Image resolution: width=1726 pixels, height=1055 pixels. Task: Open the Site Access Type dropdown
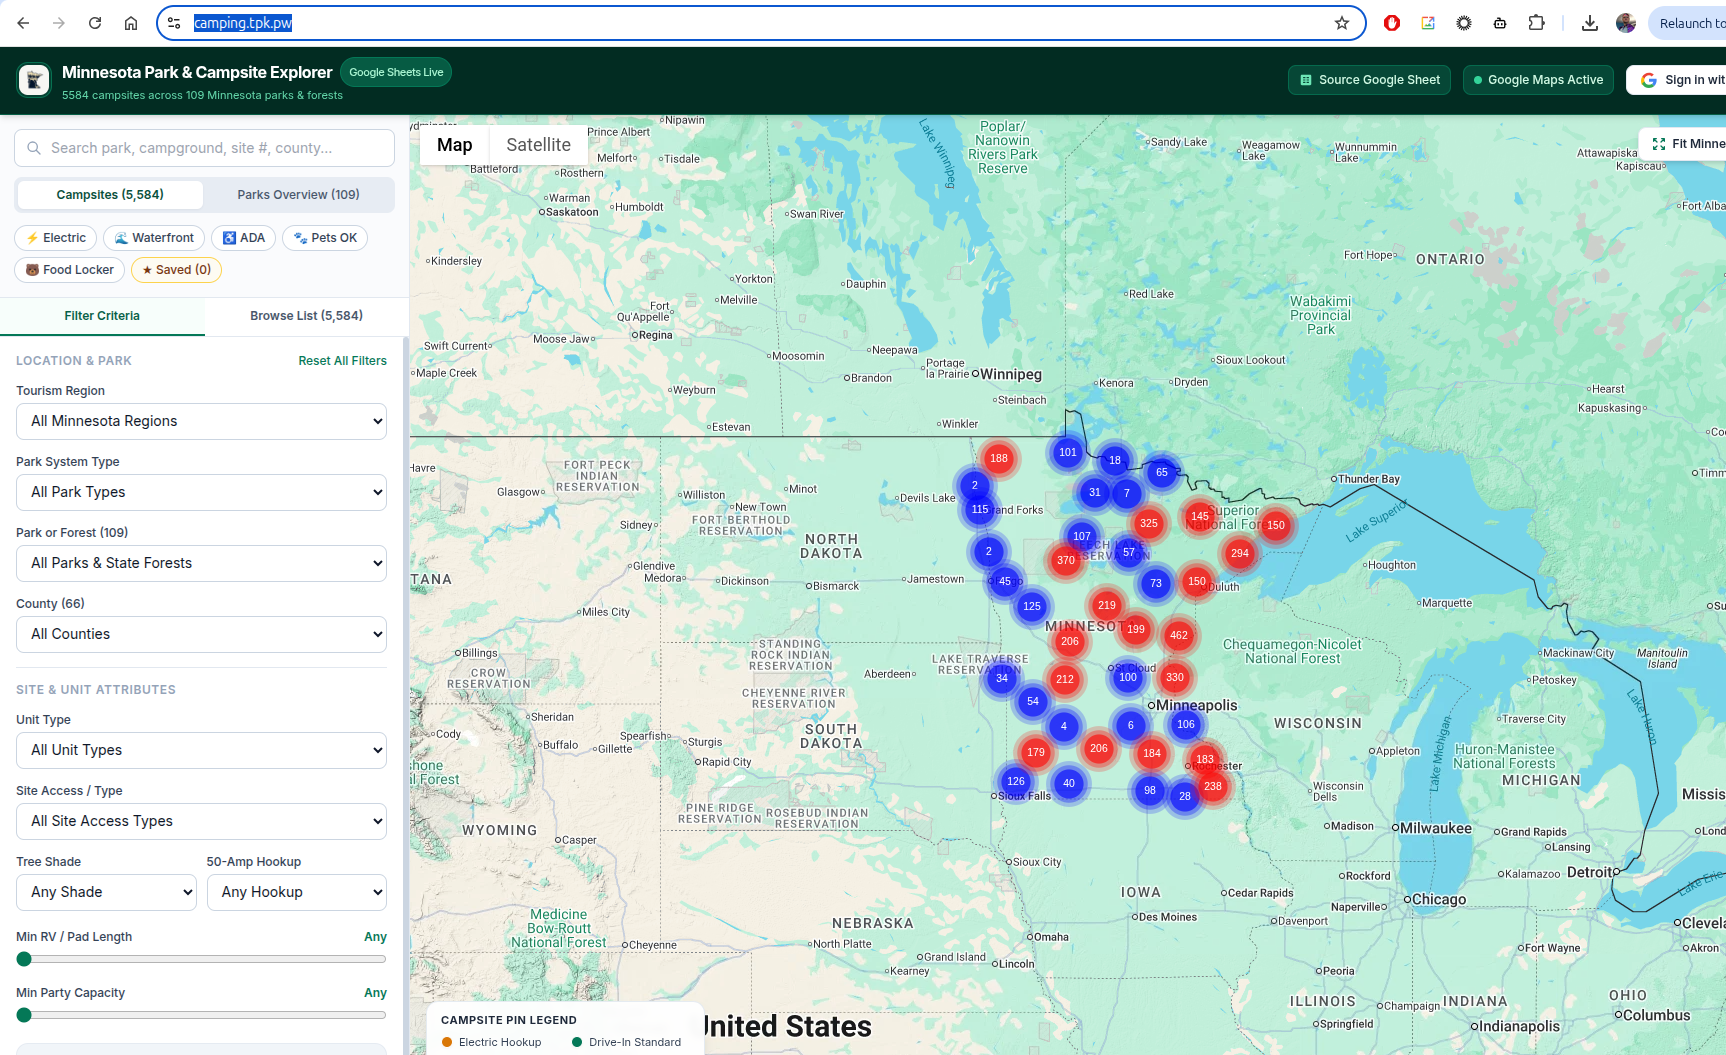(x=201, y=821)
